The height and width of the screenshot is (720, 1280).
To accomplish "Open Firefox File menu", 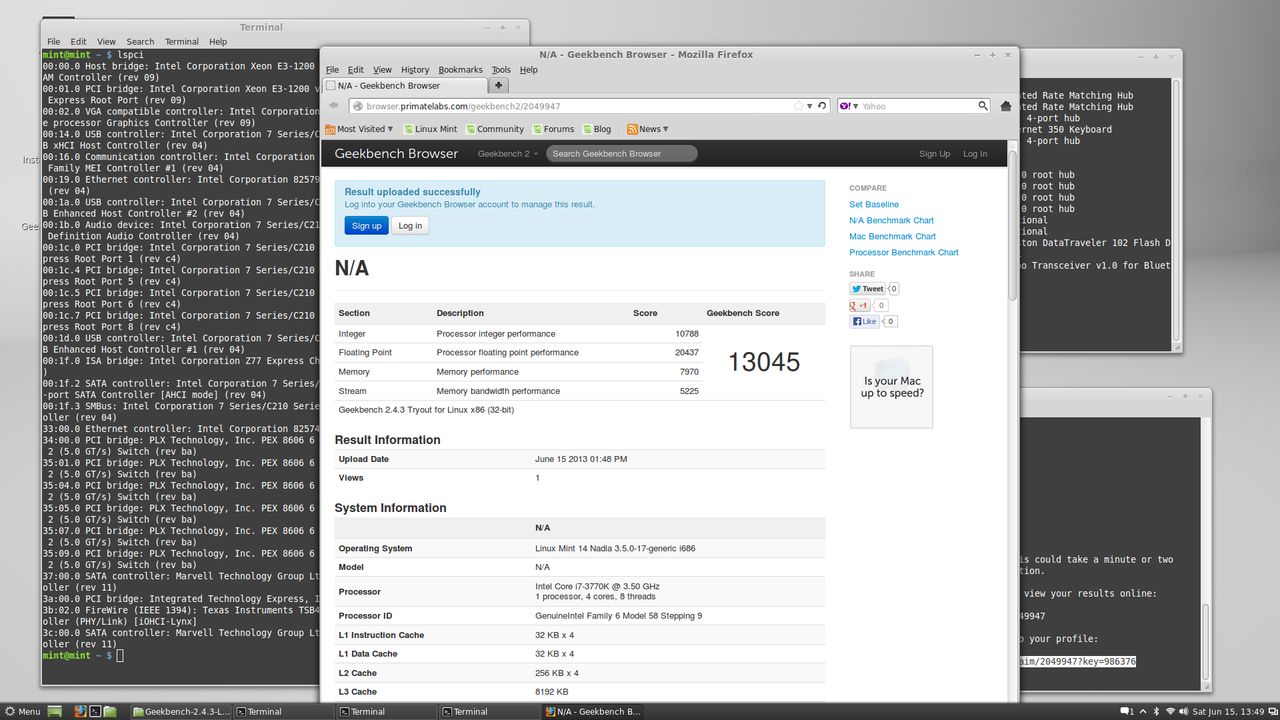I will click(x=332, y=70).
